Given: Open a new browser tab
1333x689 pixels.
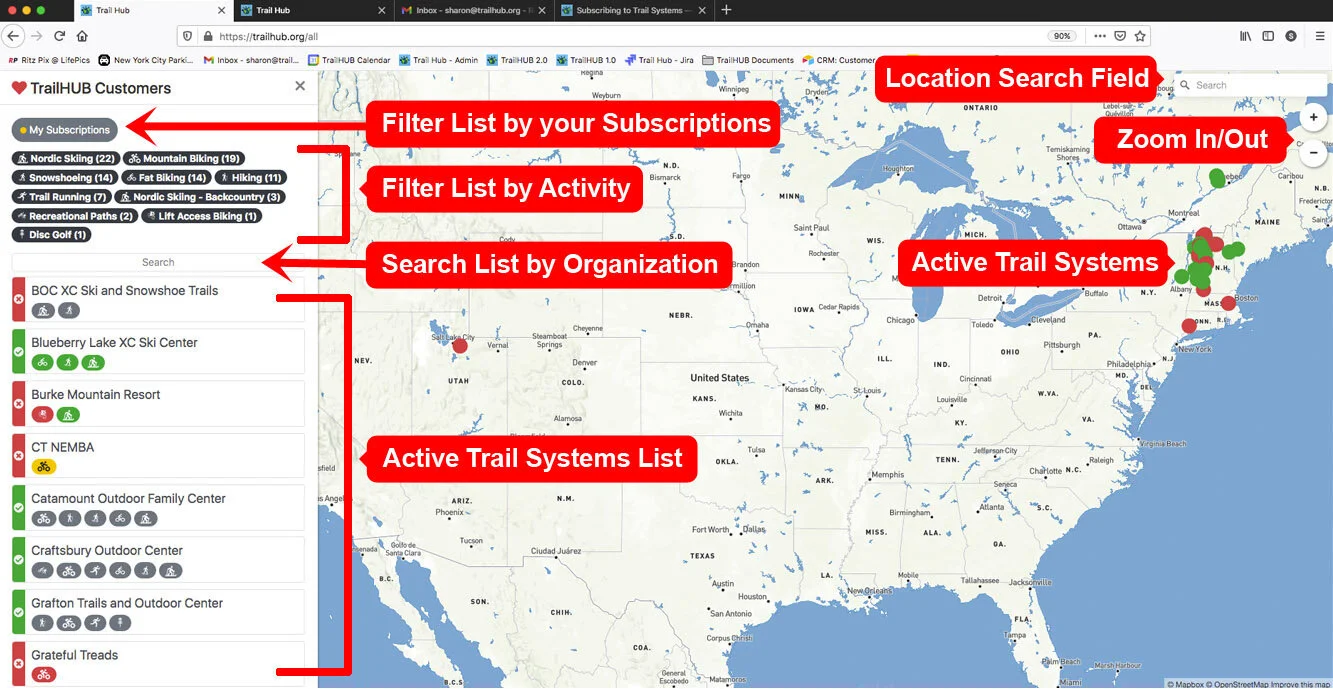Looking at the screenshot, I should point(726,10).
